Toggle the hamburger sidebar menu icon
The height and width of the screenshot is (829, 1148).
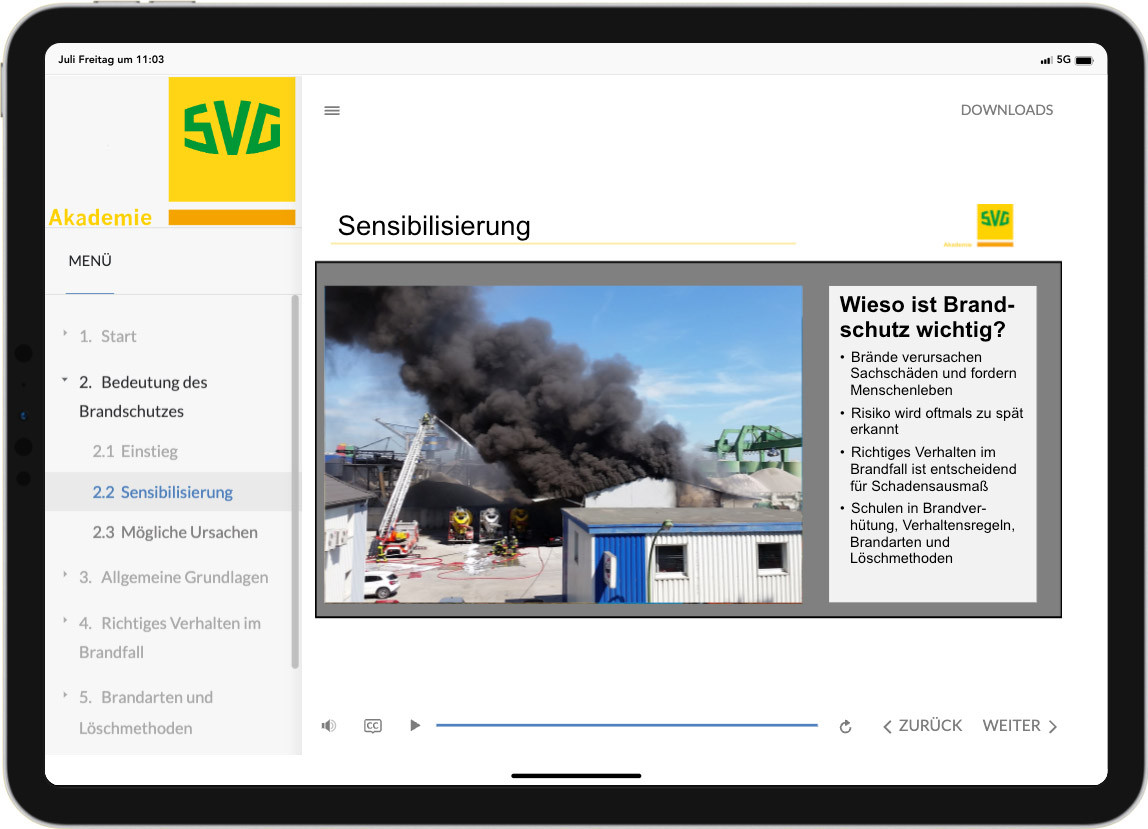(332, 111)
